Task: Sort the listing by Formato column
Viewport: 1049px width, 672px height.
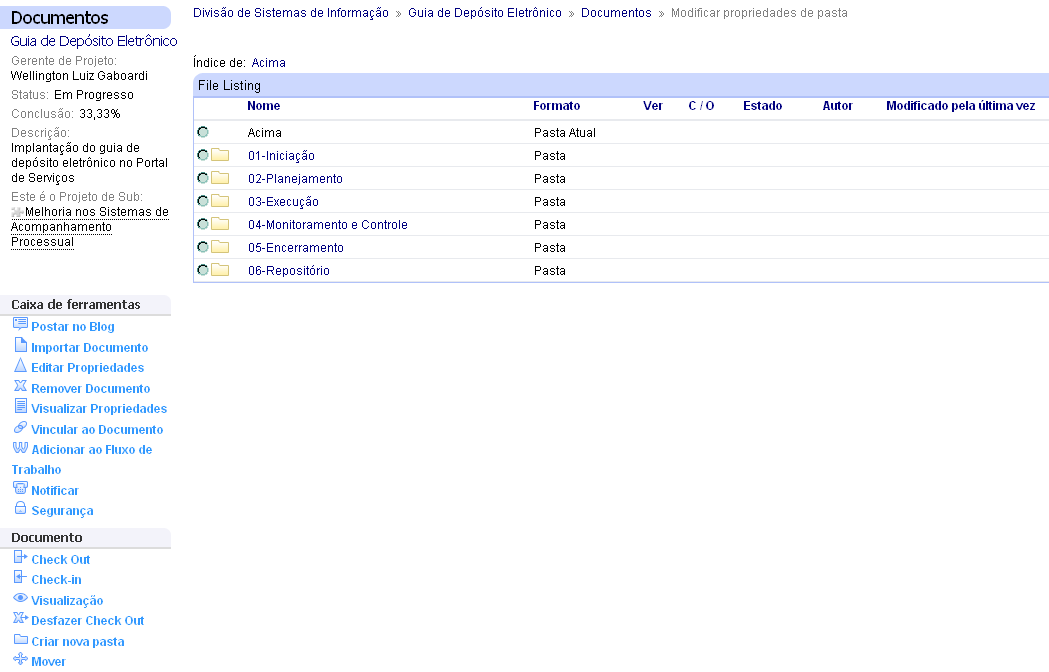Action: pyautogui.click(x=557, y=106)
